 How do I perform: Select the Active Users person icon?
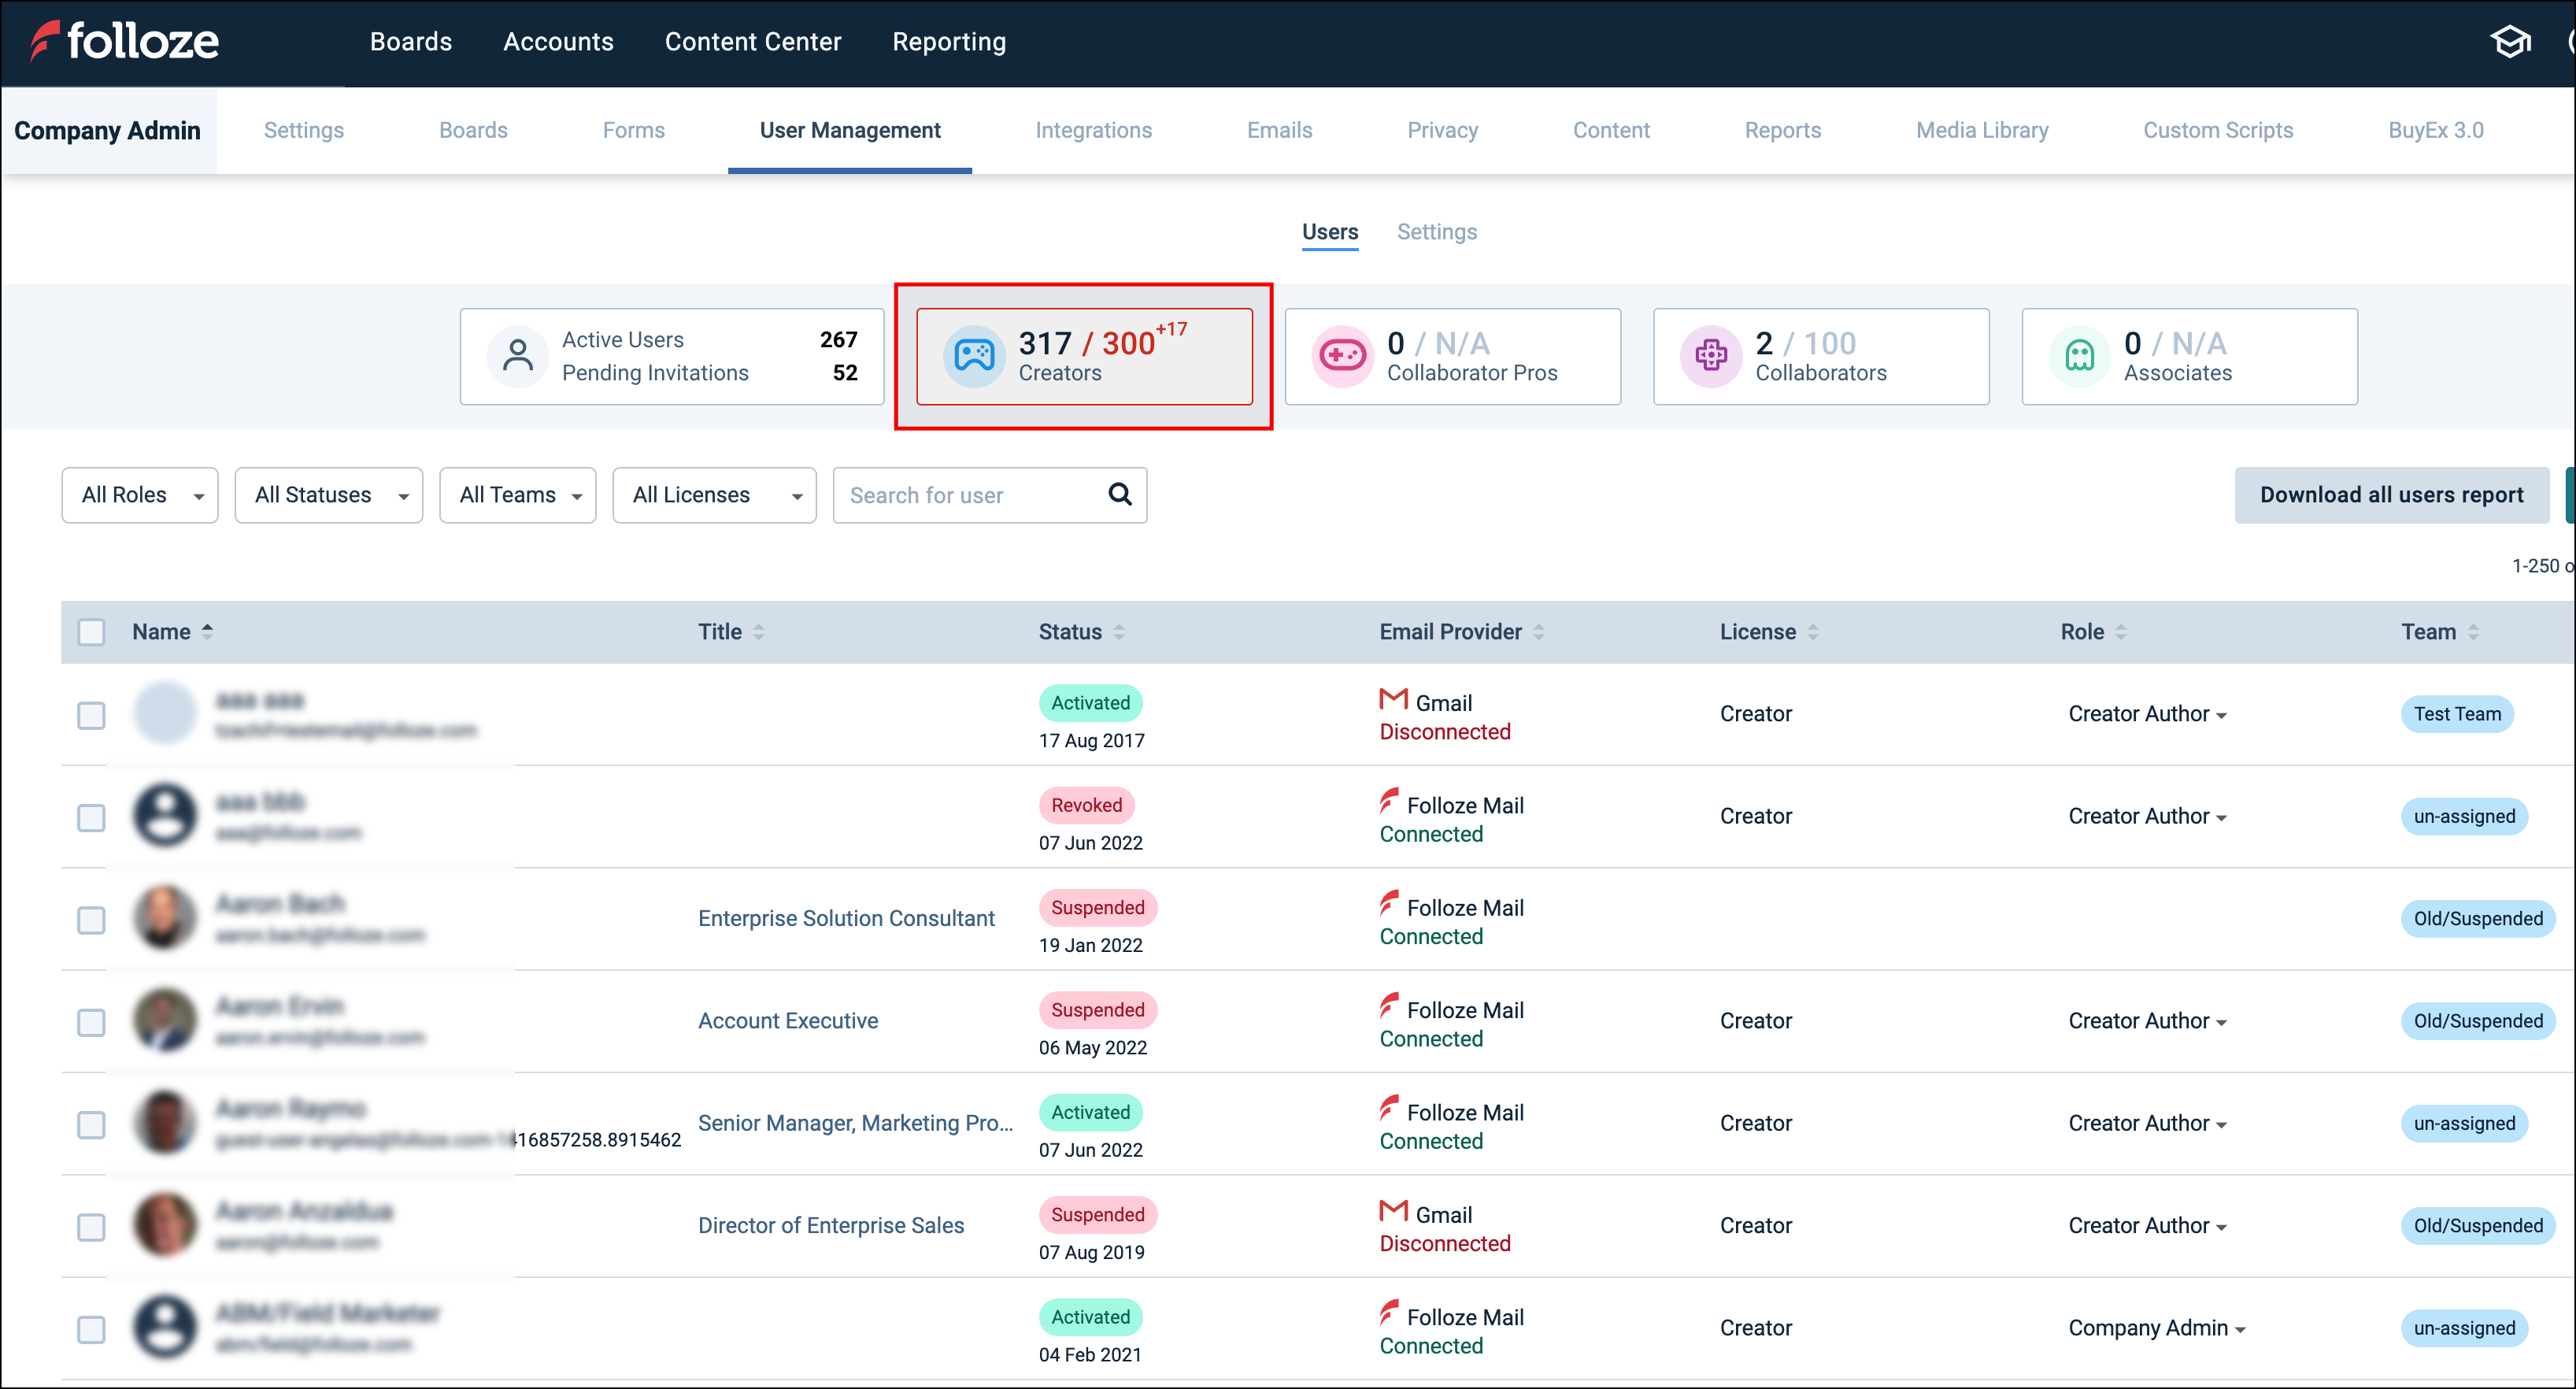(518, 356)
